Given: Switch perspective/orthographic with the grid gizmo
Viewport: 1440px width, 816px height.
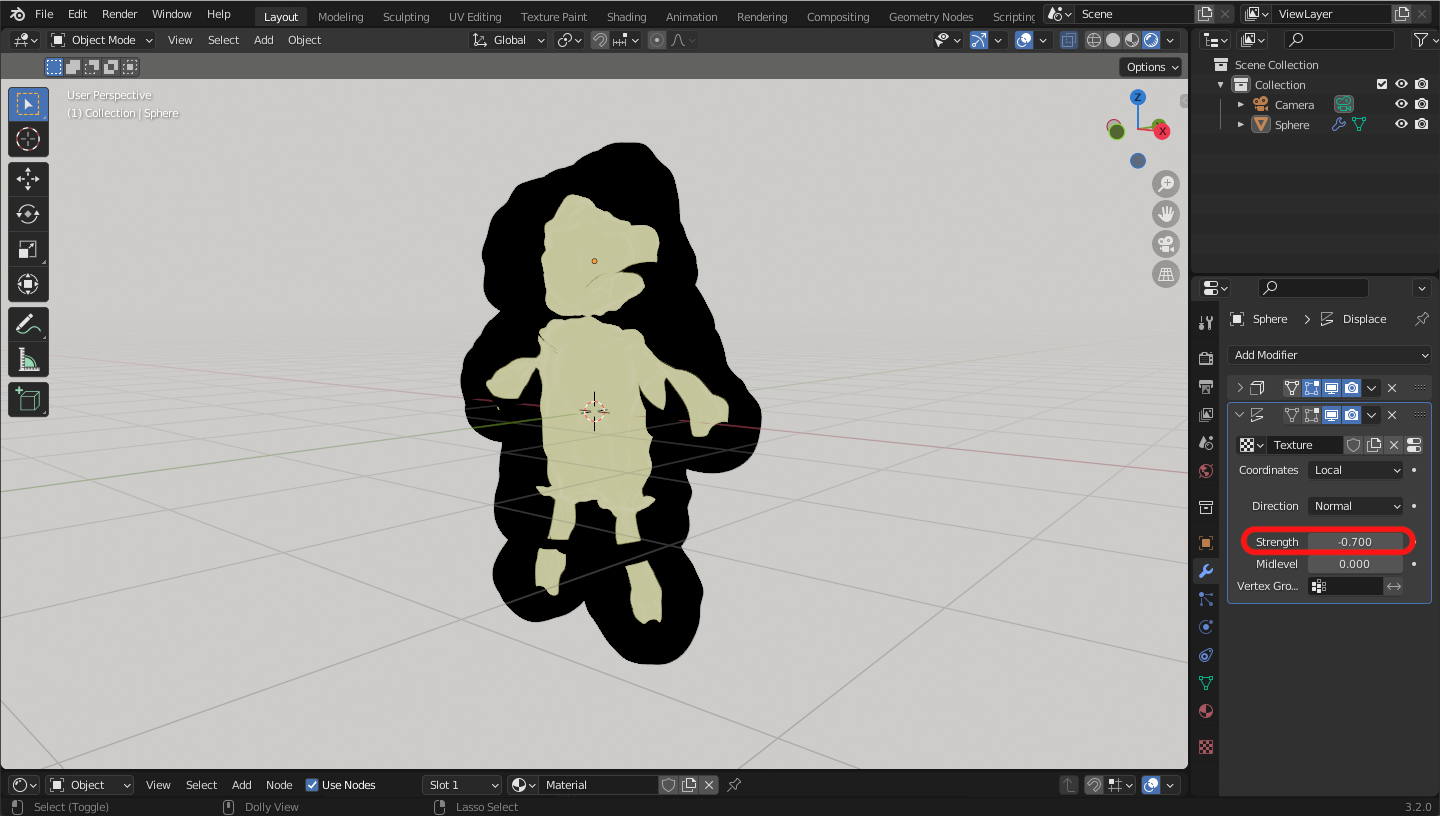Looking at the screenshot, I should click(x=1166, y=274).
